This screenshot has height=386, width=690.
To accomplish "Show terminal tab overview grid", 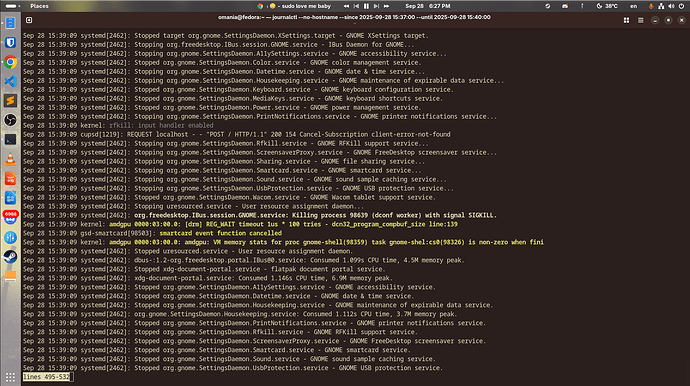I will 626,20.
